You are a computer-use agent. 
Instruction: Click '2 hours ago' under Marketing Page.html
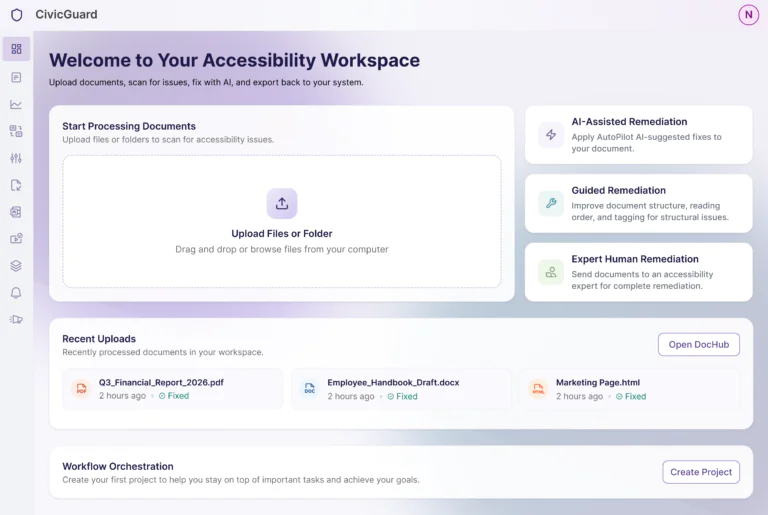[579, 396]
